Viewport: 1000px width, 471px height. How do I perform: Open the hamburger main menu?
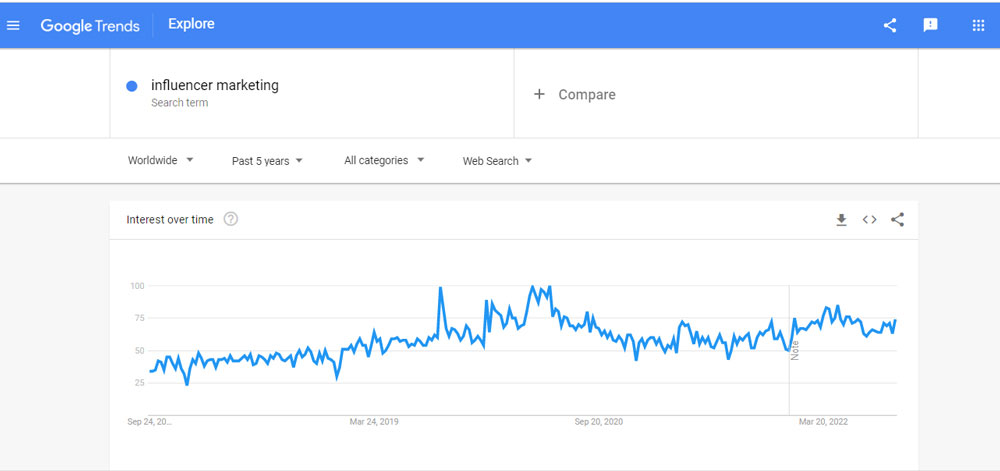[x=13, y=25]
